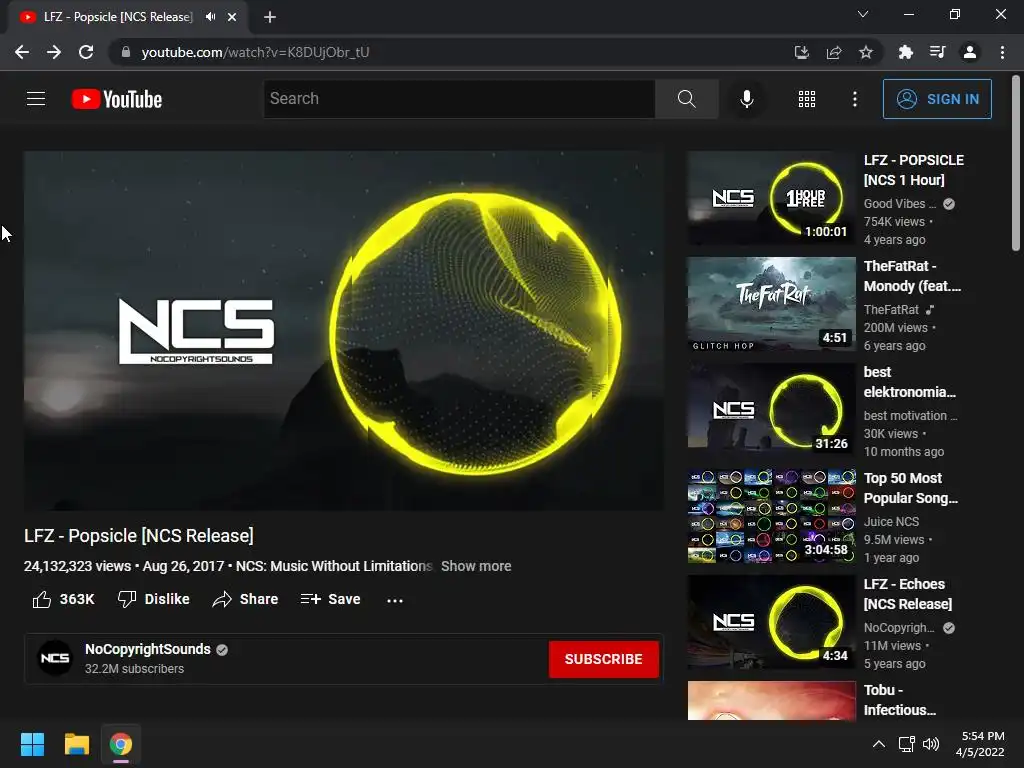Open YouTube settings three-dot menu
This screenshot has width=1024, height=768.
(x=854, y=99)
